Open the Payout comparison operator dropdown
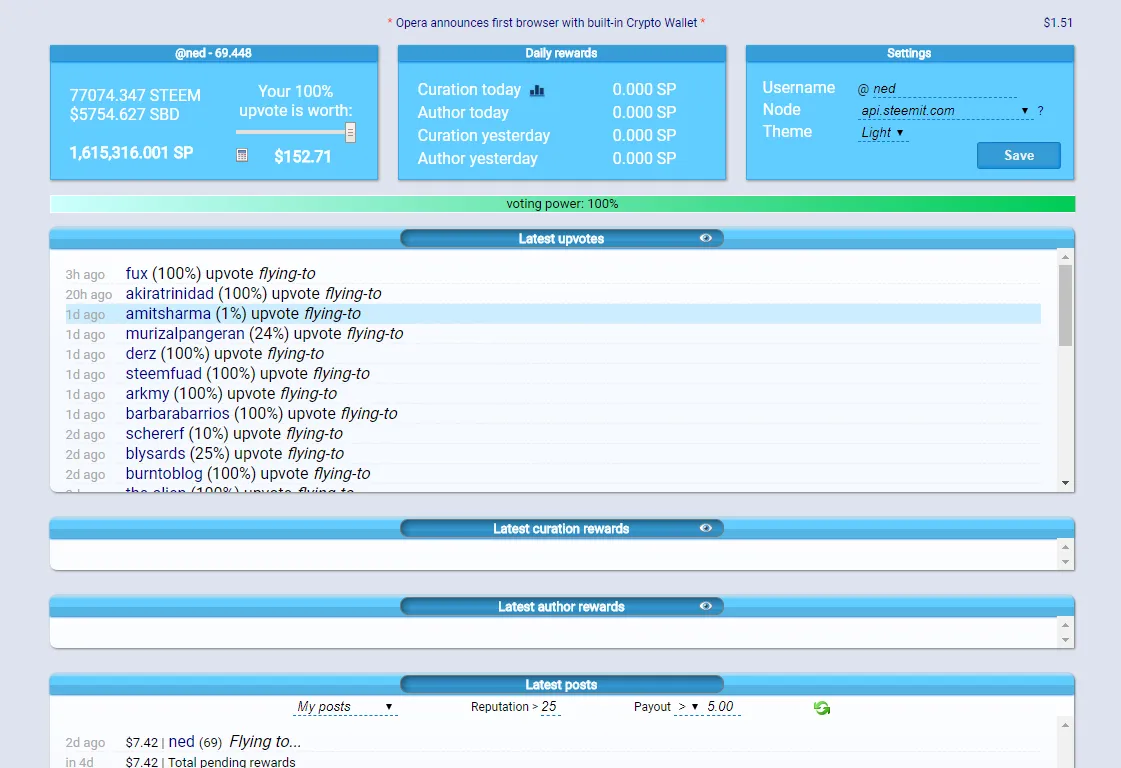Screen dimensions: 1121x768 tap(688, 707)
